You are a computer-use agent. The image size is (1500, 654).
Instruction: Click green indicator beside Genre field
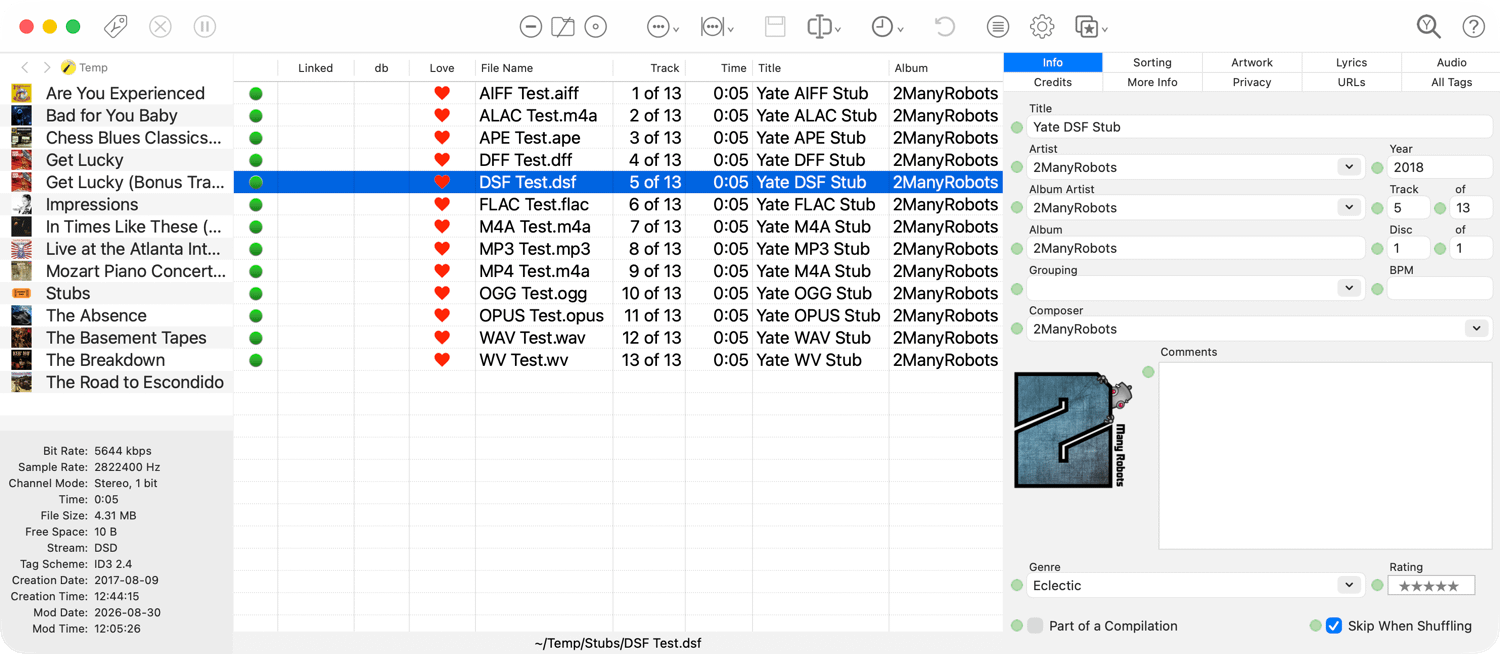1017,586
